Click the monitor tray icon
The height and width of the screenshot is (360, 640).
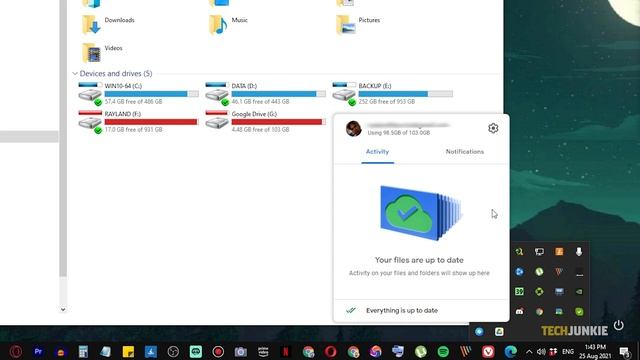click(x=539, y=251)
